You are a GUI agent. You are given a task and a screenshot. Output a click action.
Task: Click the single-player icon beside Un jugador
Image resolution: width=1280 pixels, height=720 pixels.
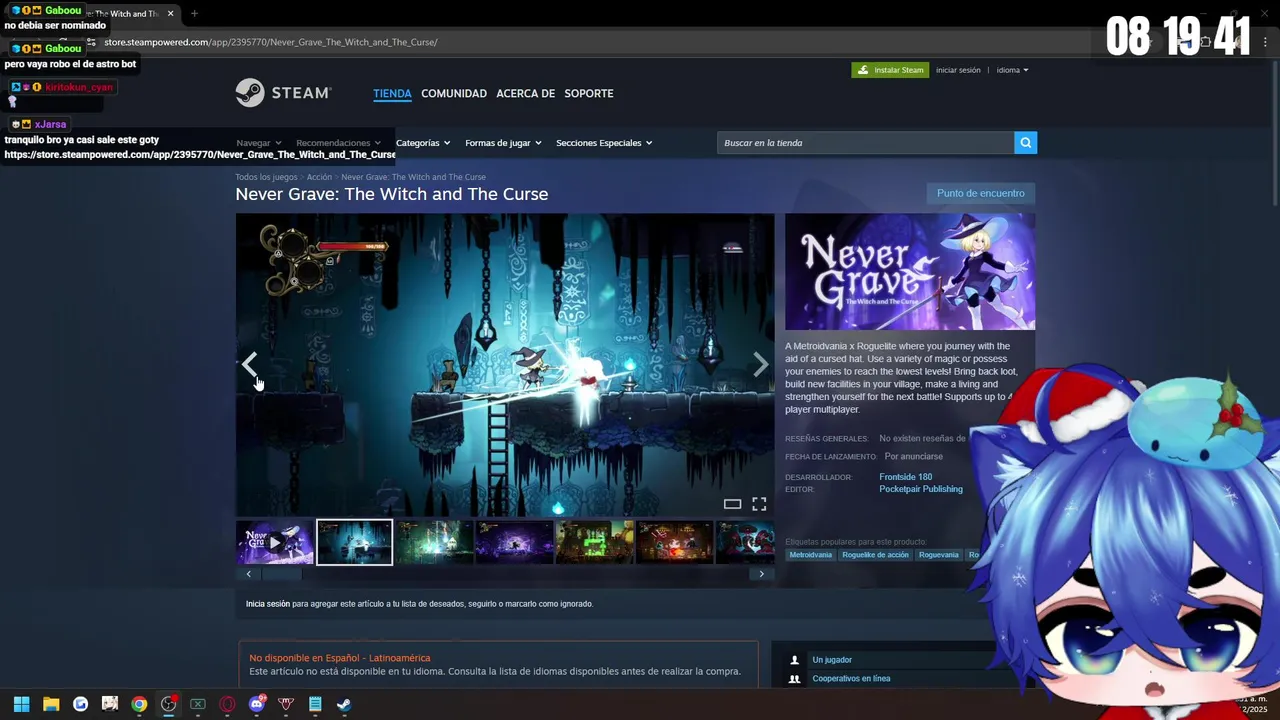[x=794, y=660]
